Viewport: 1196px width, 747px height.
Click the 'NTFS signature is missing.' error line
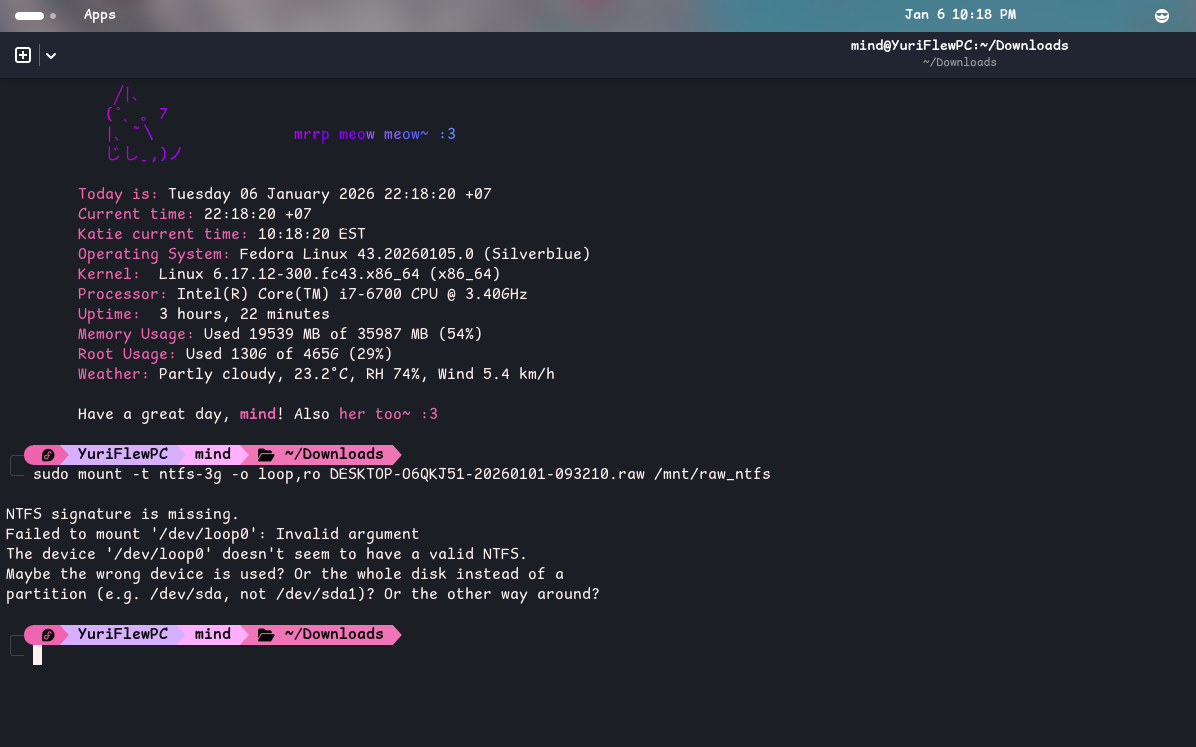(122, 514)
